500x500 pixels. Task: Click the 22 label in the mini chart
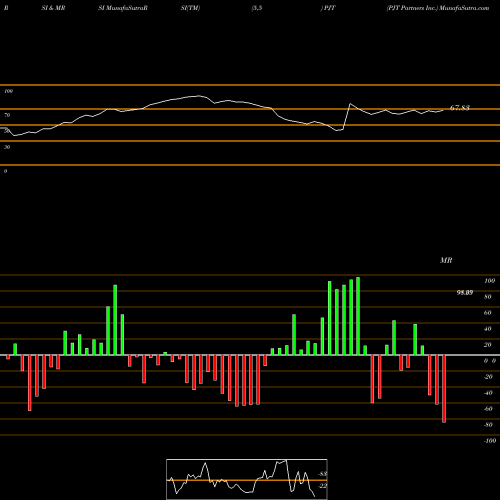coord(323,486)
